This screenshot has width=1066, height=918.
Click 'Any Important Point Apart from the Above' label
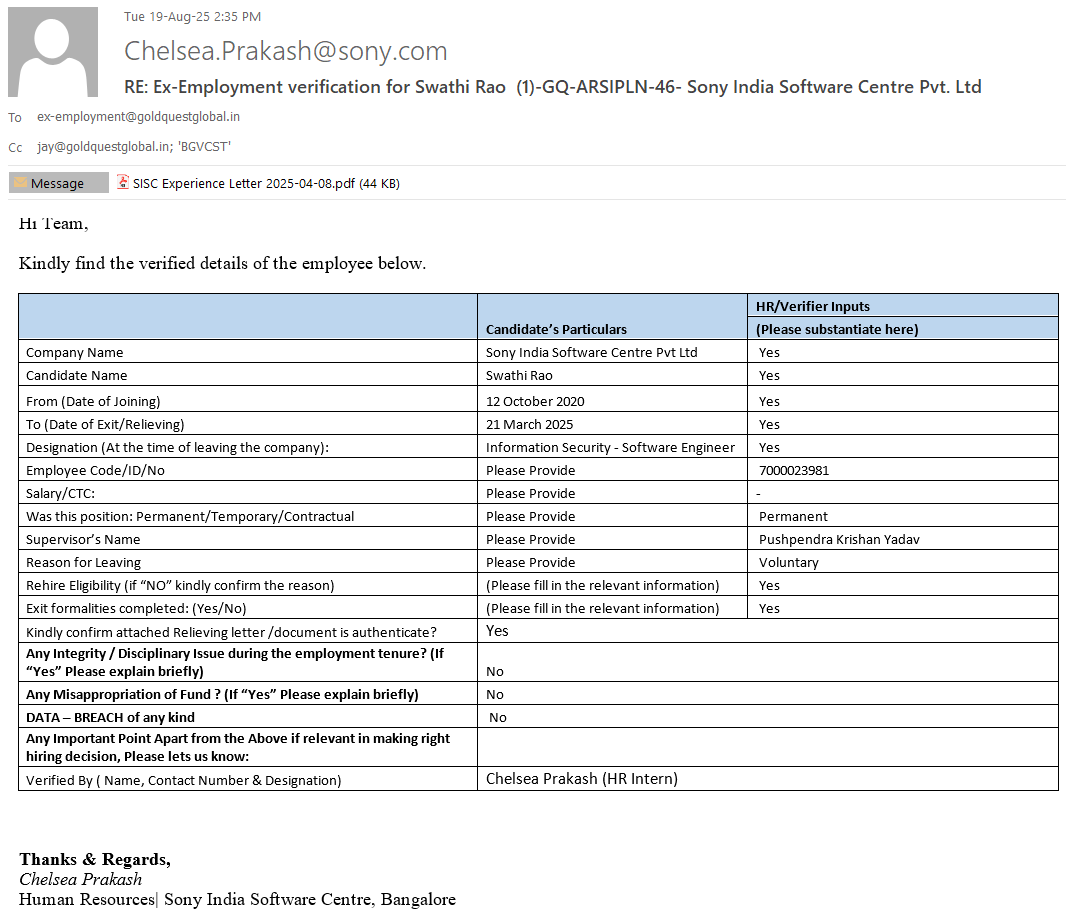238,747
